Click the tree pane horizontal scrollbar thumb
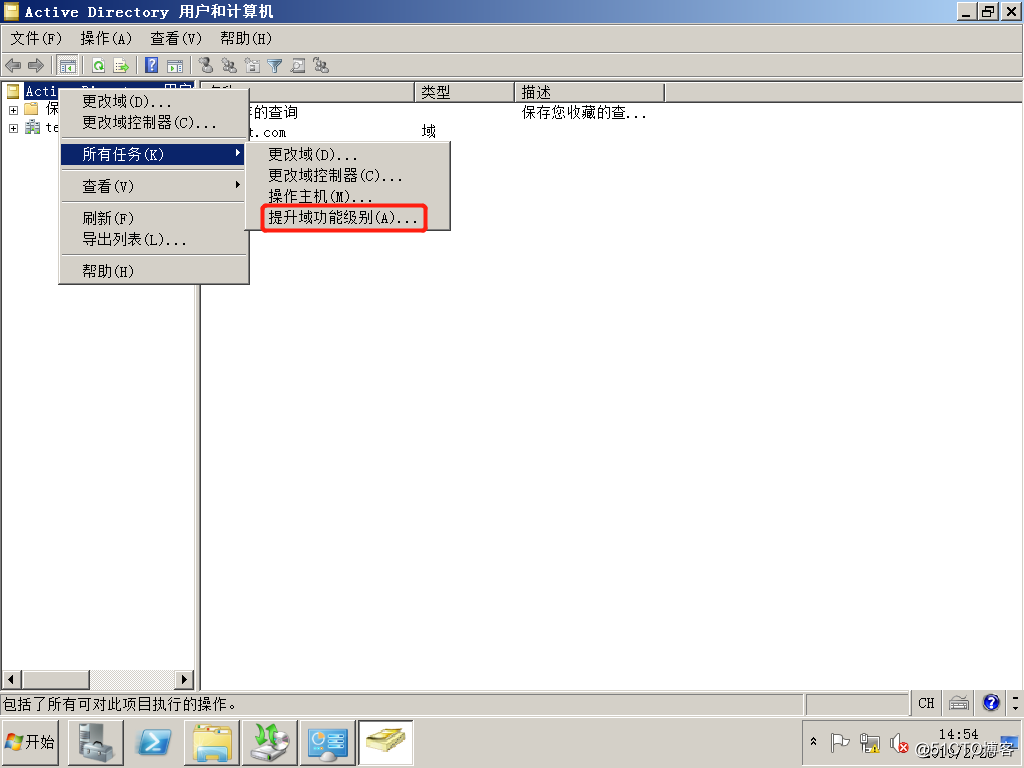1024x768 pixels. click(56, 679)
